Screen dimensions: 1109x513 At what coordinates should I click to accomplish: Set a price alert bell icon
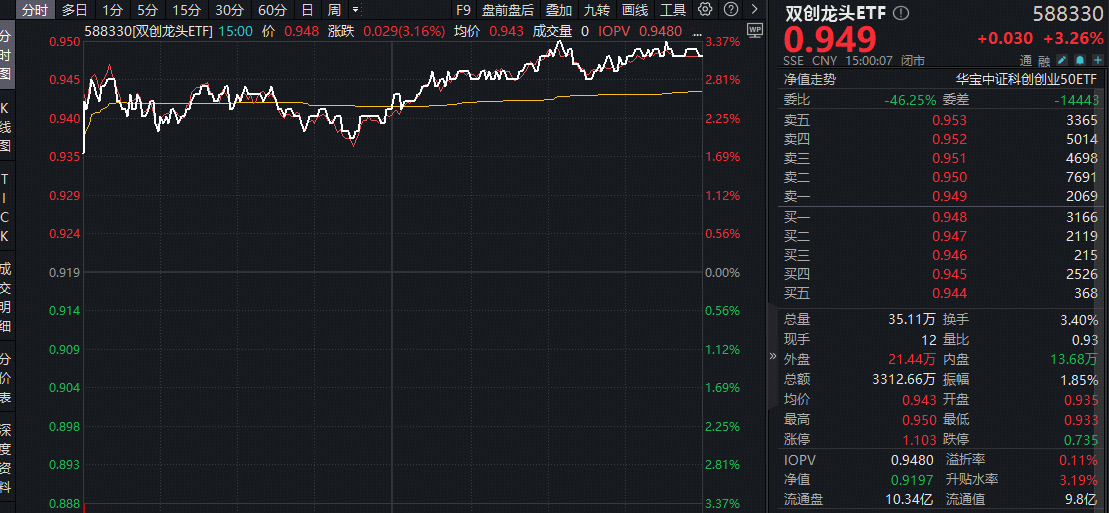[1080, 60]
